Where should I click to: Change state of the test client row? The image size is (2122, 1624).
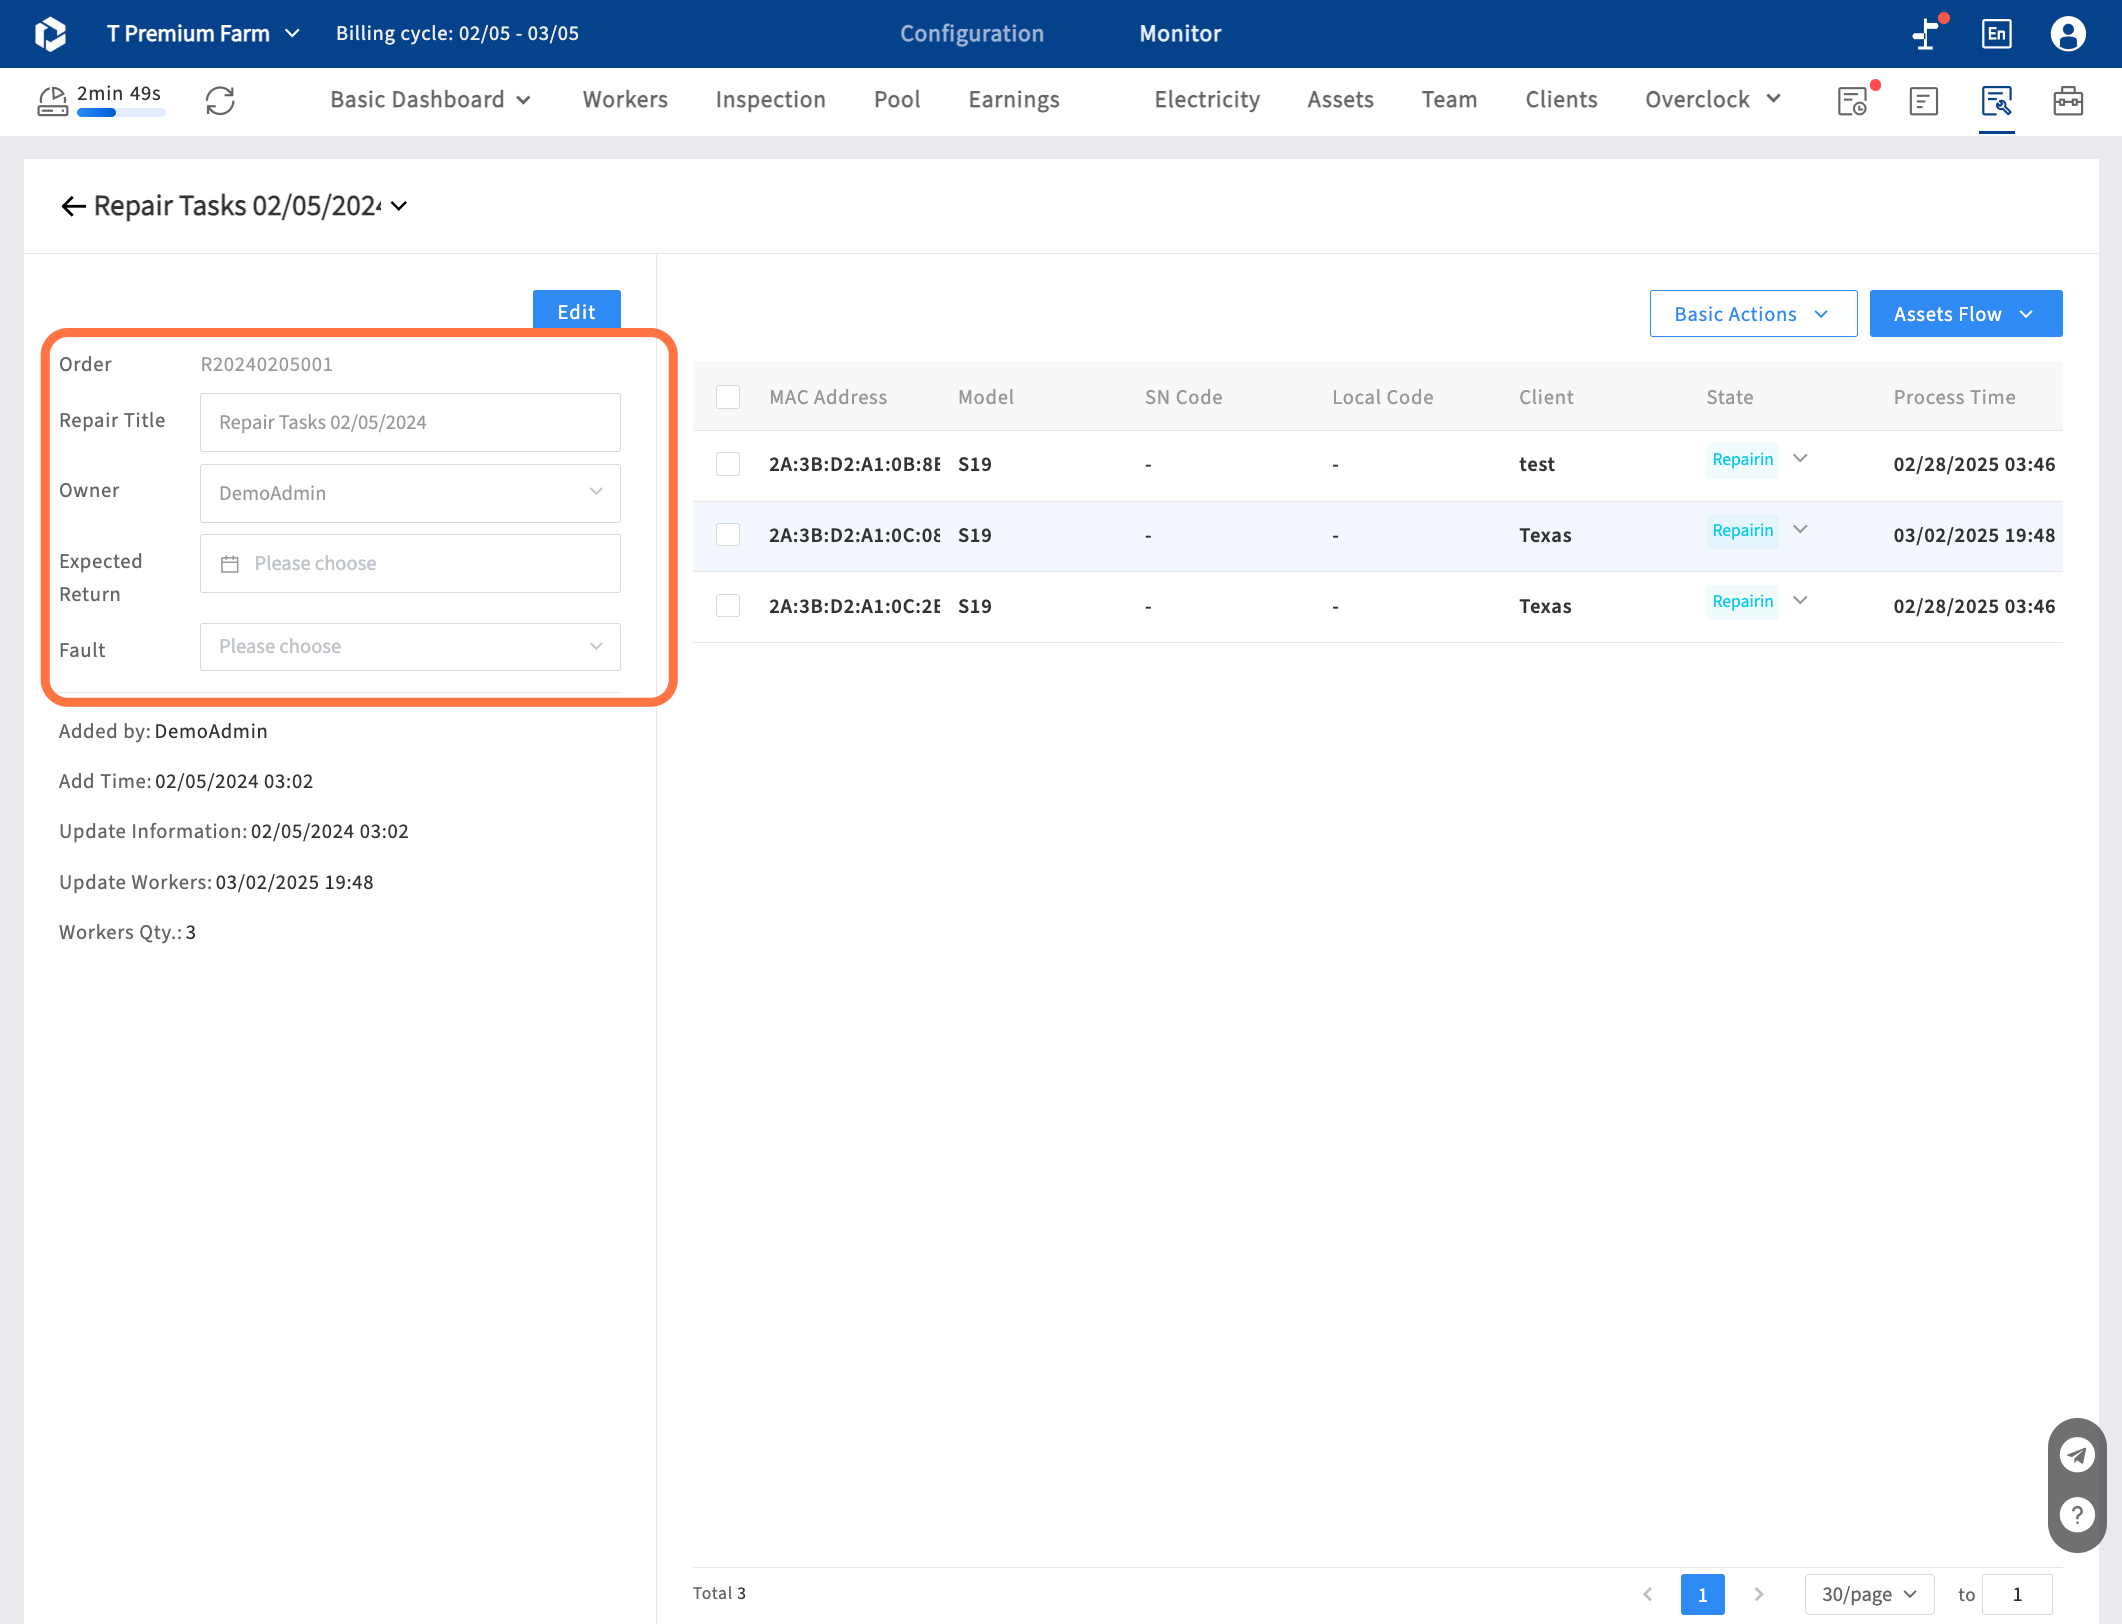pos(1800,459)
